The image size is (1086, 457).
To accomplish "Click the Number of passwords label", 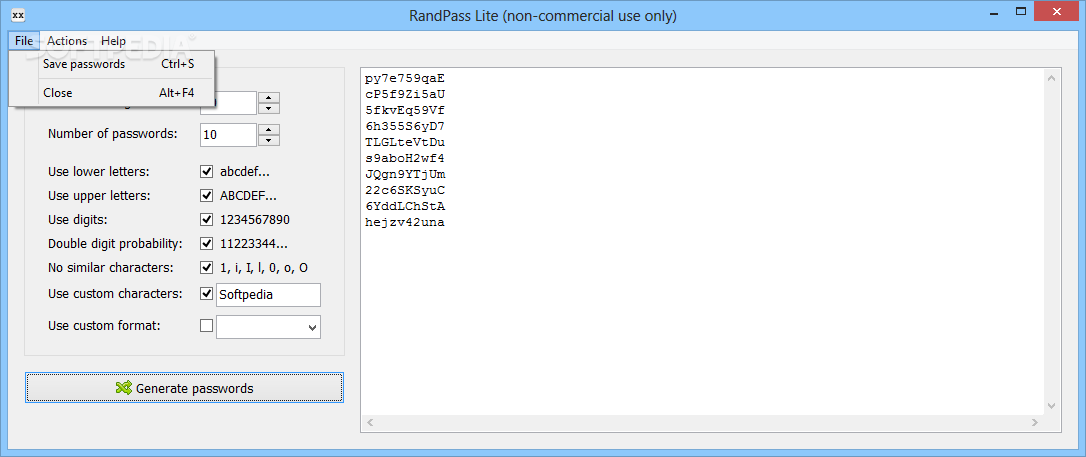I will (113, 134).
